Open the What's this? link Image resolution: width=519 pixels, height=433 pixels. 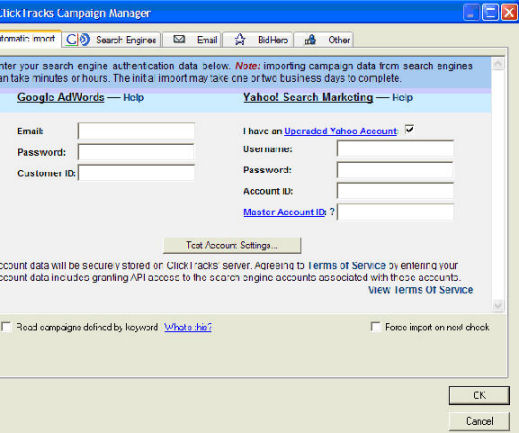[188, 327]
